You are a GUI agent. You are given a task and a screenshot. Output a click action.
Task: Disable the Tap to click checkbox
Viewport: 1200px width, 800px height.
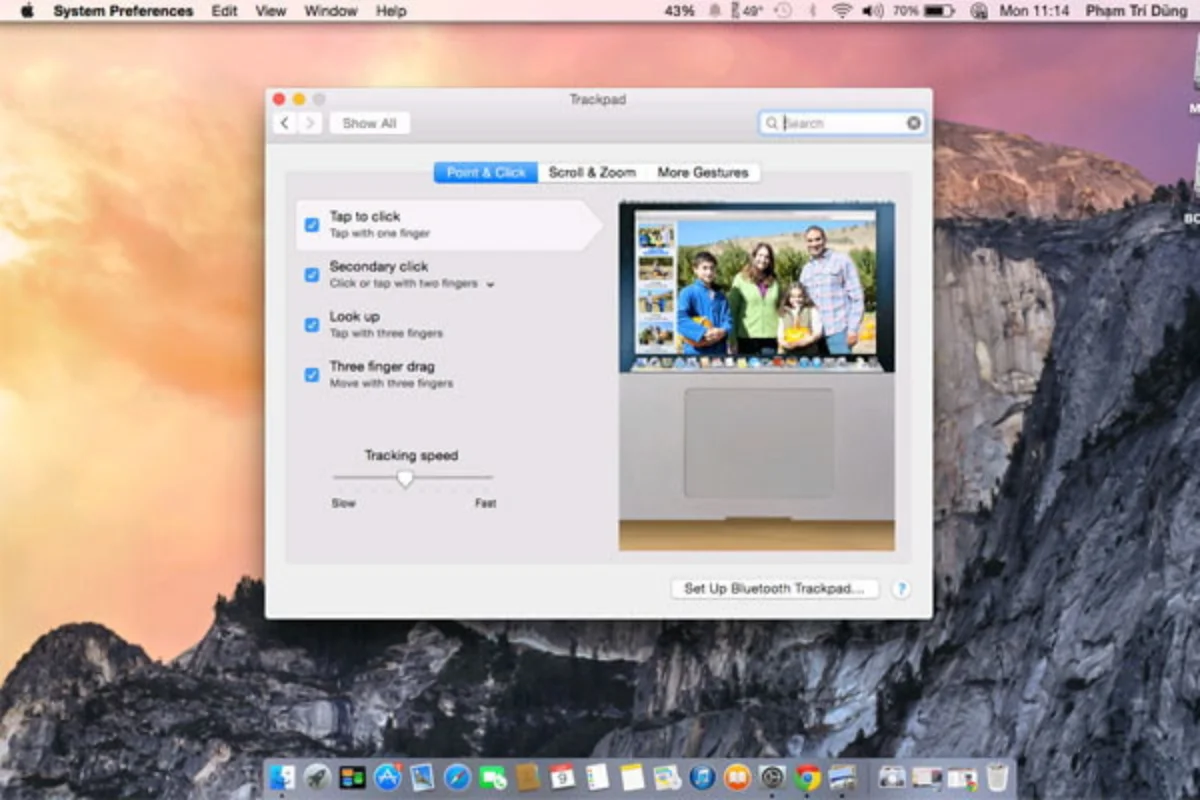tap(312, 225)
